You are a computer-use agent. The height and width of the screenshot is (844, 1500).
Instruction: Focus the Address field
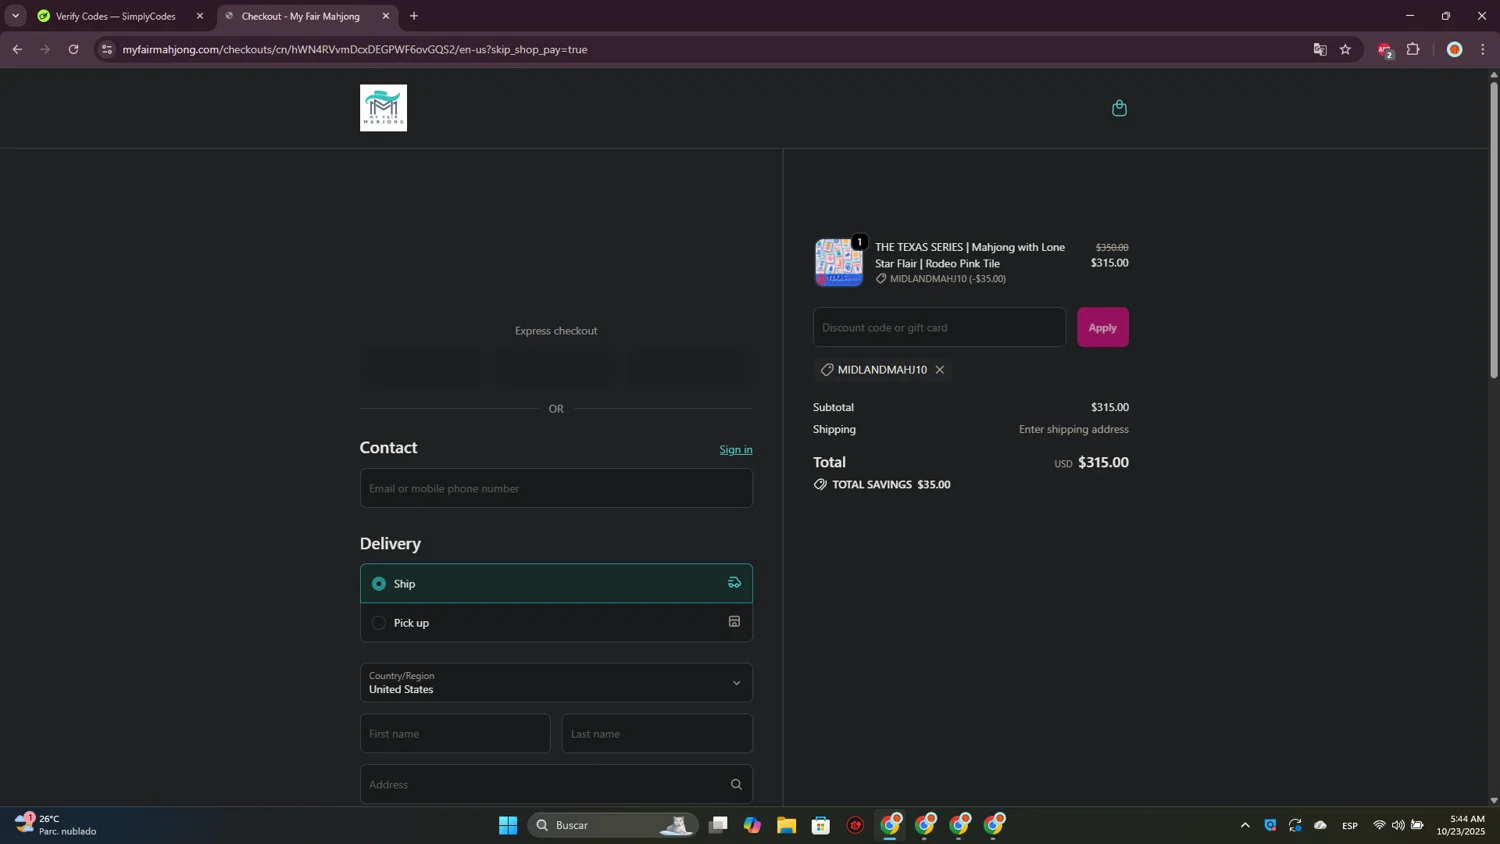(x=556, y=785)
